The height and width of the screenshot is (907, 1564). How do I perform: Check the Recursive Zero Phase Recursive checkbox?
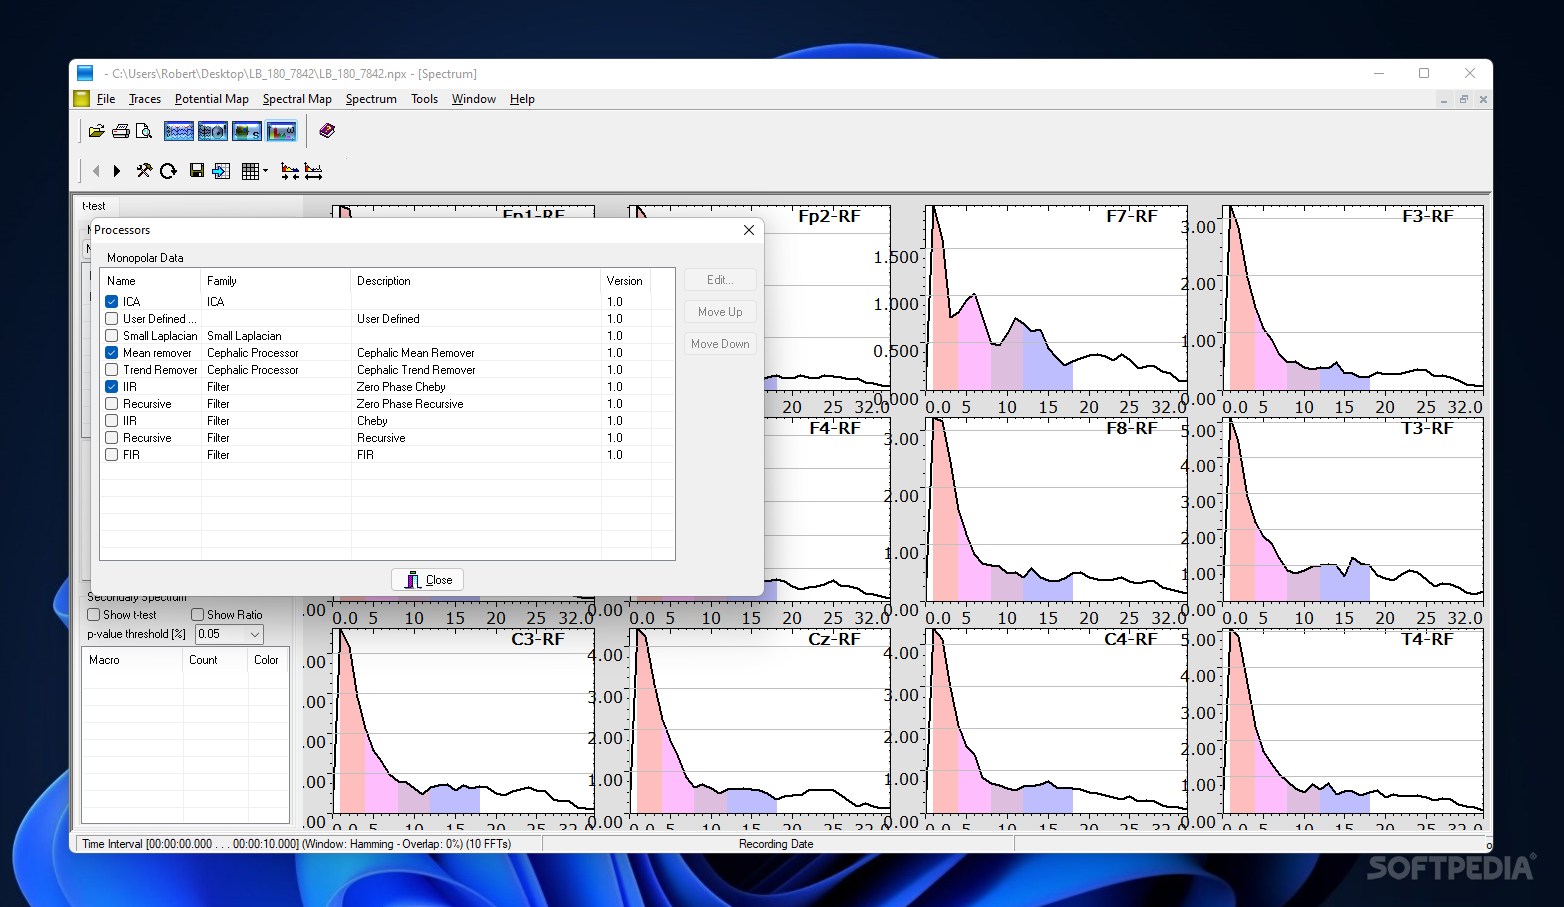click(112, 403)
